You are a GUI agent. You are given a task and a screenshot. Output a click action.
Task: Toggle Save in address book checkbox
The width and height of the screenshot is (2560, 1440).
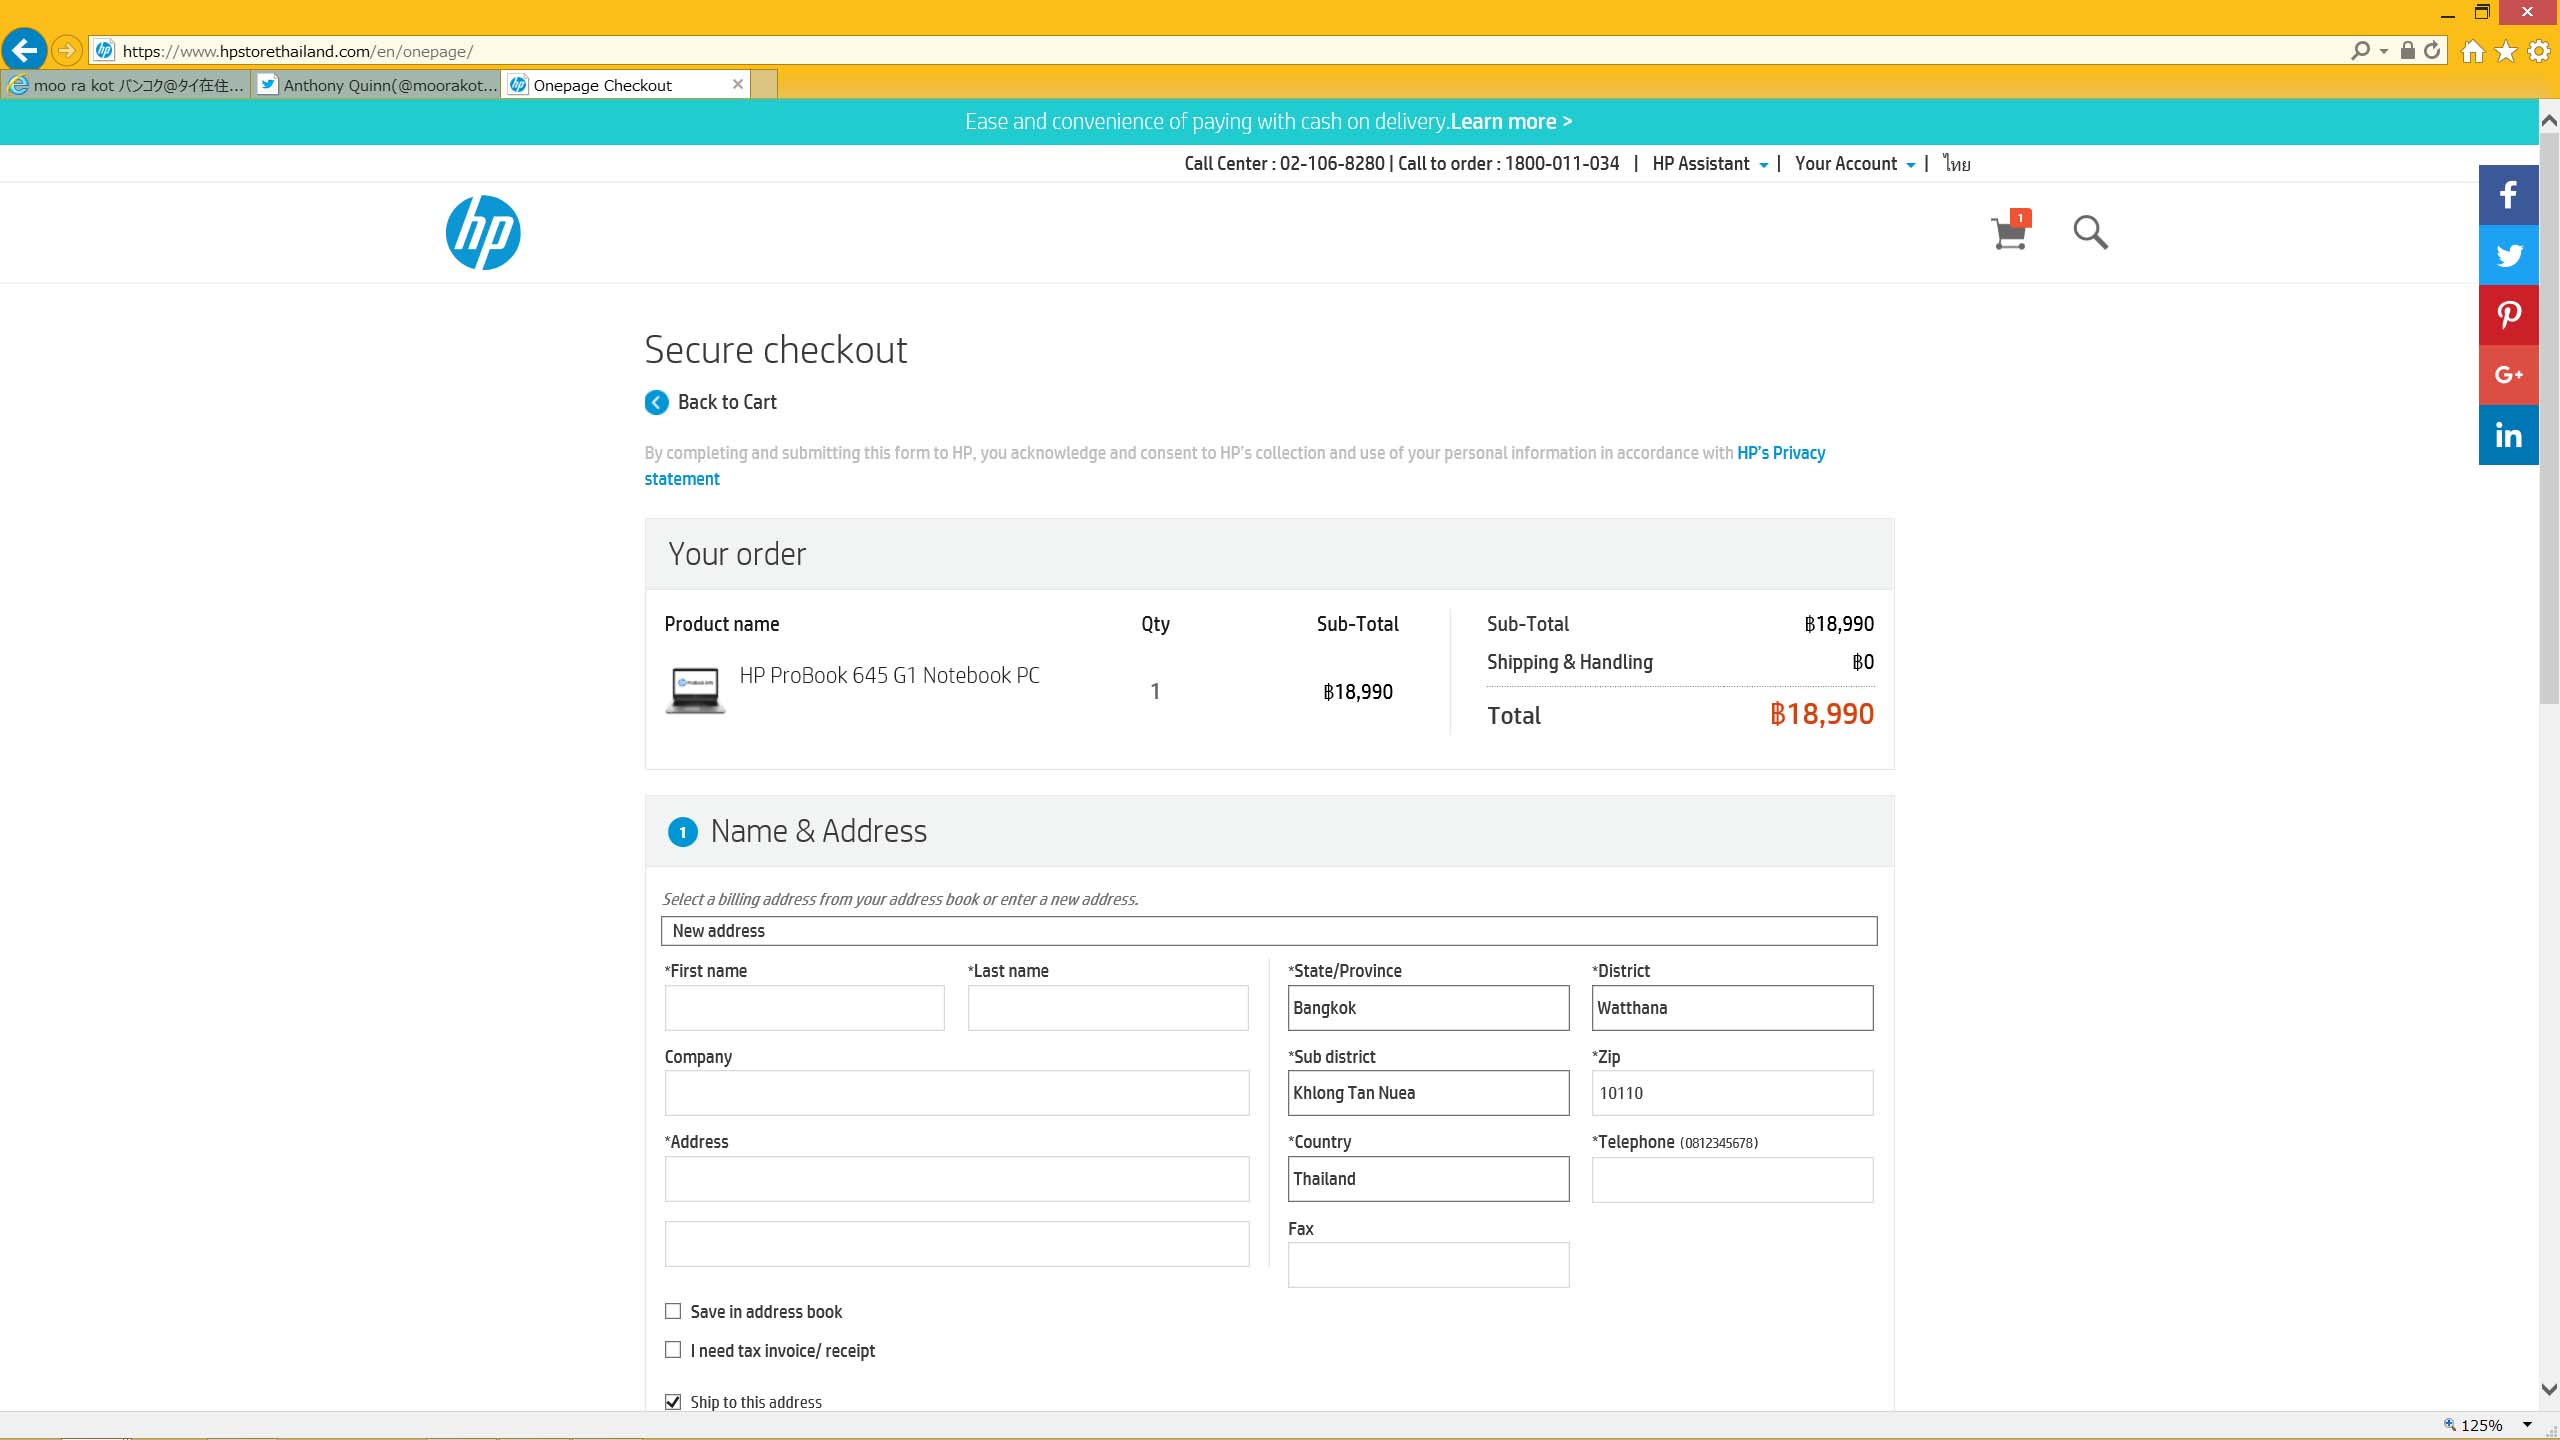point(673,1311)
